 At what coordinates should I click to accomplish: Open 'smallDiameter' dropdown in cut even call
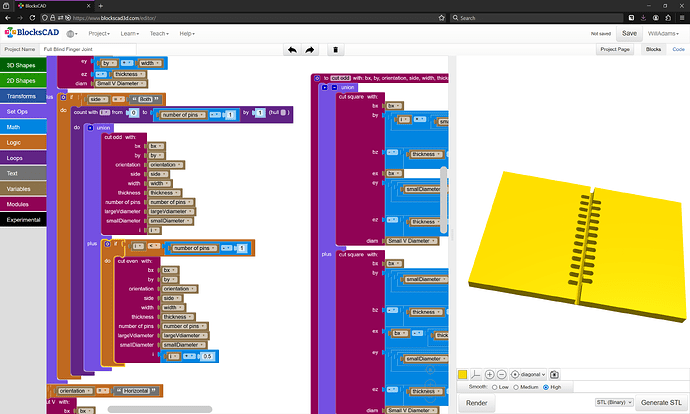click(x=184, y=345)
